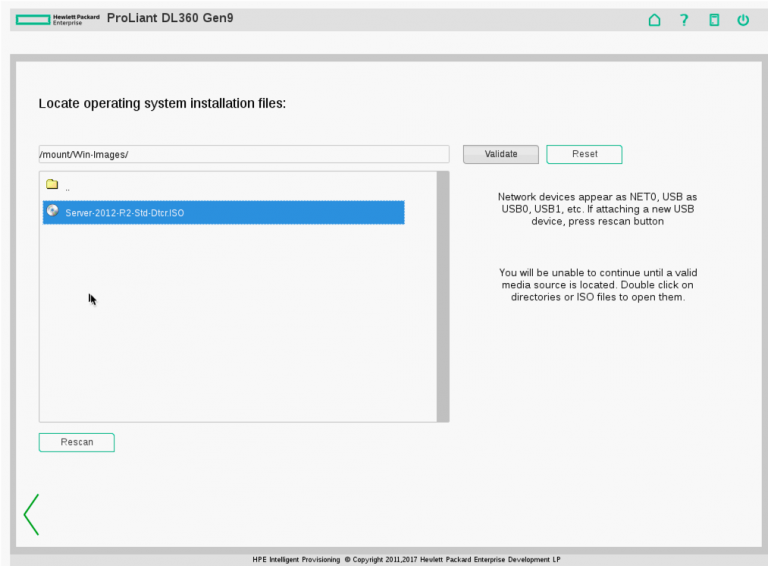Click the Validate button

[x=501, y=154]
